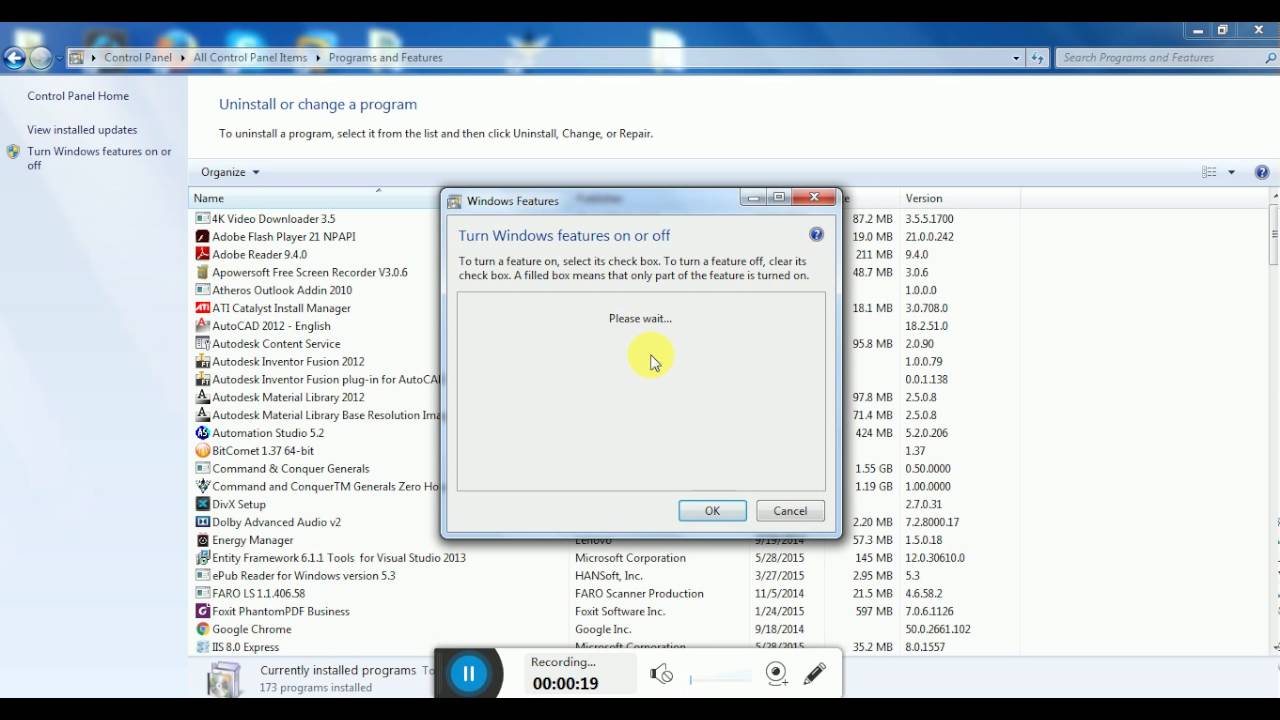Image resolution: width=1280 pixels, height=720 pixels.
Task: Pause the screen recording
Action: point(468,673)
